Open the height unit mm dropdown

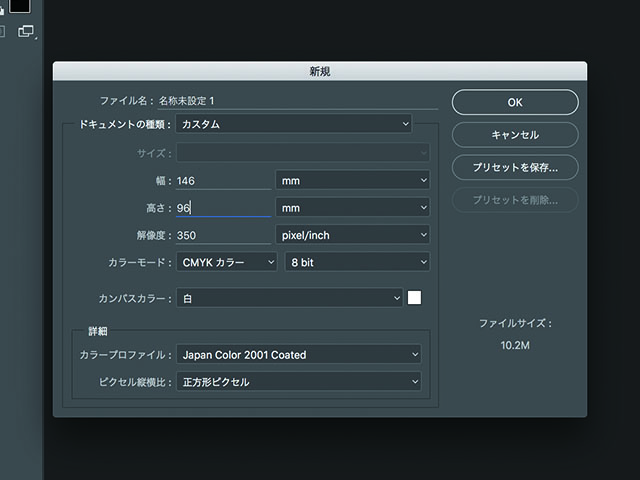(353, 207)
